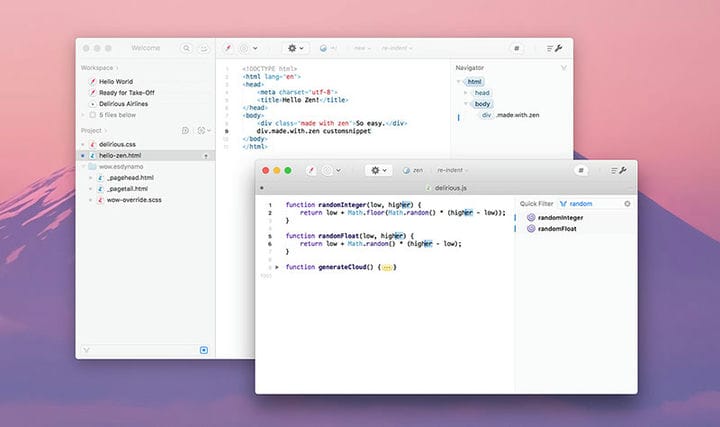720x427 pixels.
Task: Open _pagehead.html file
Action: point(130,178)
